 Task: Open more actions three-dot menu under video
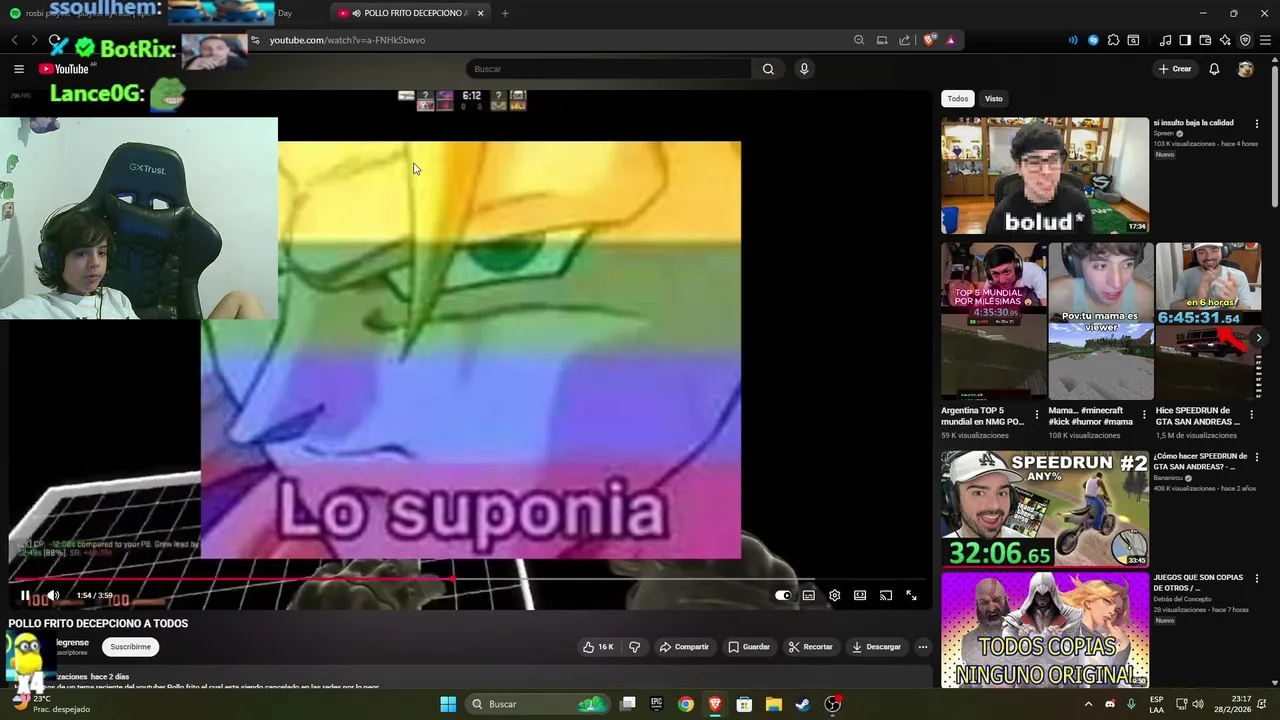click(x=922, y=647)
